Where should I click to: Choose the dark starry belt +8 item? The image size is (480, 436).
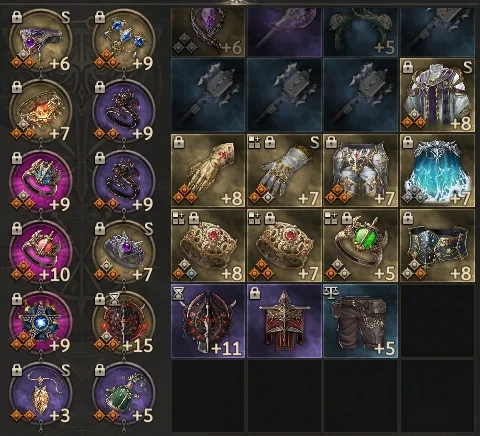click(x=437, y=246)
